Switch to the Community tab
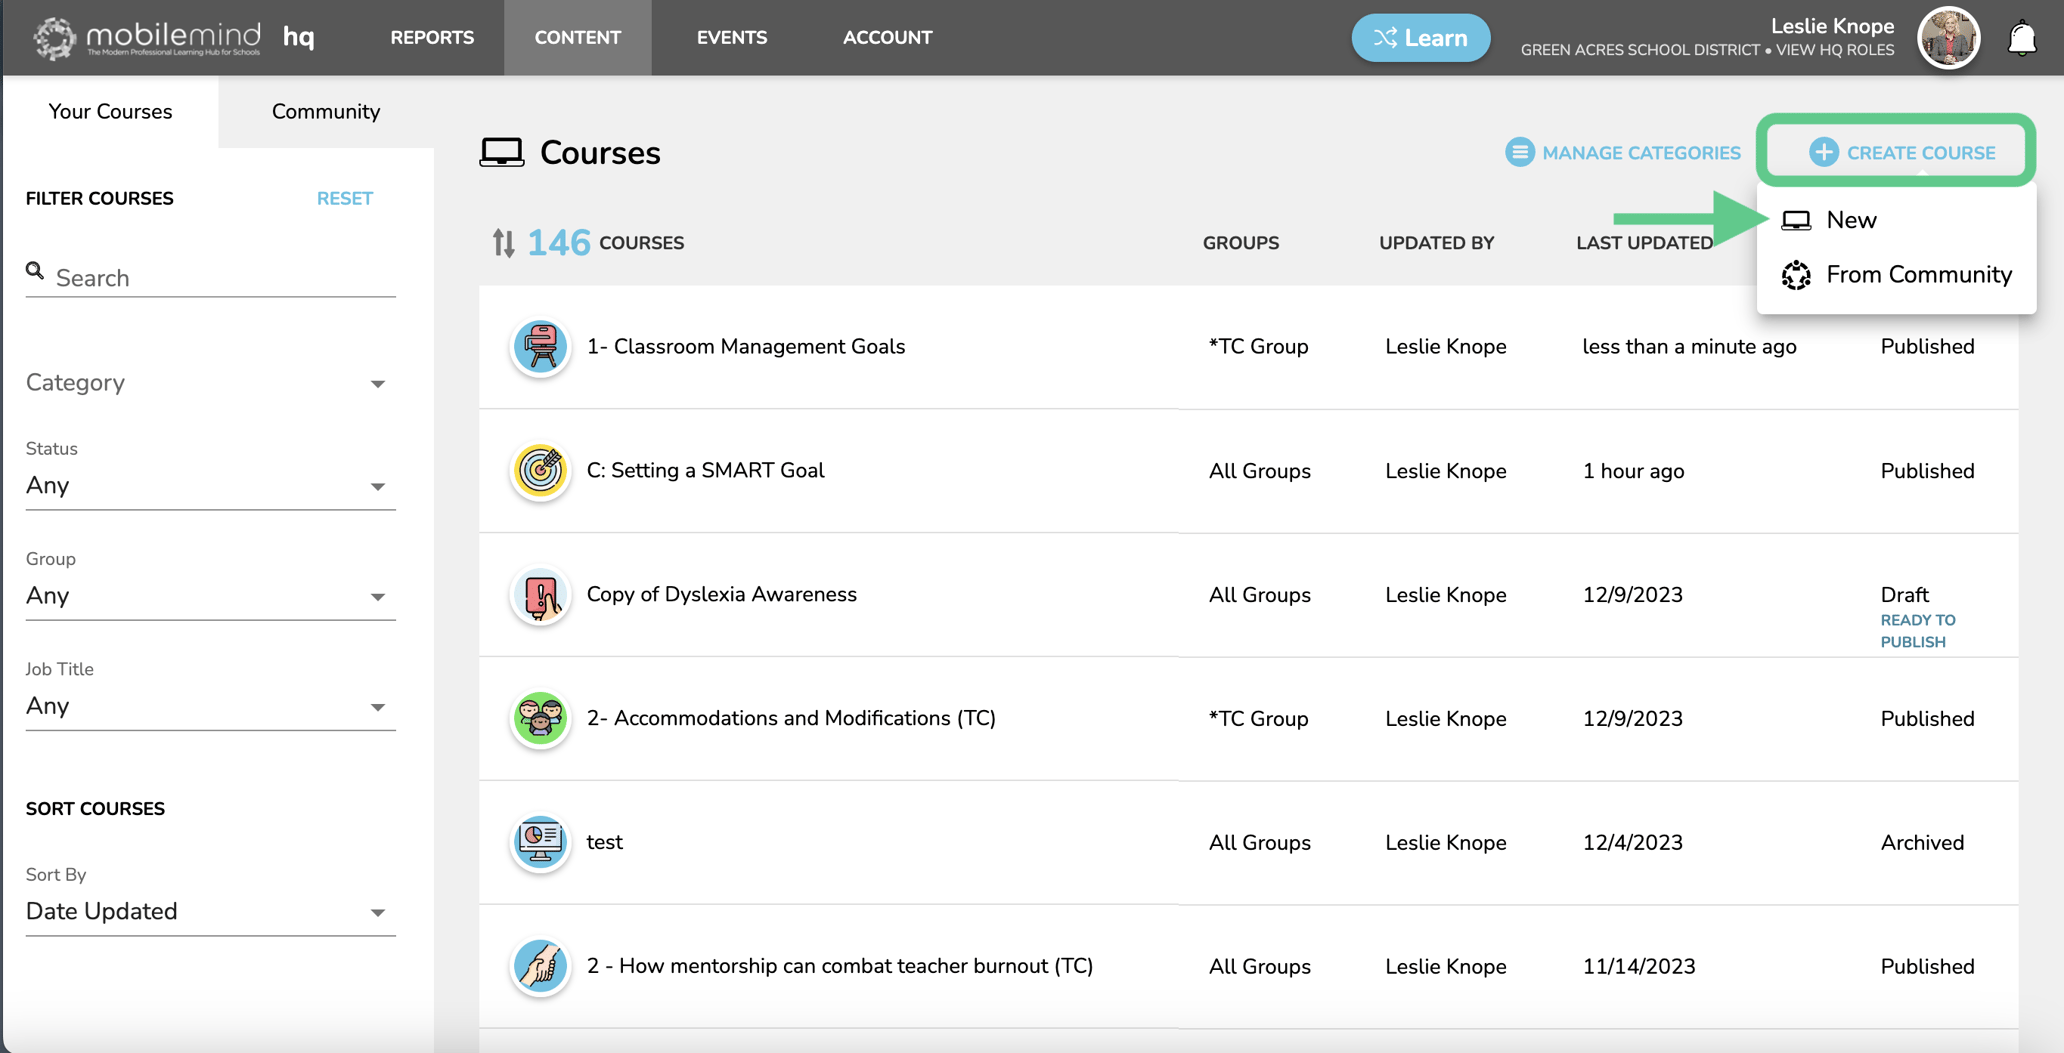Image resolution: width=2064 pixels, height=1053 pixels. tap(324, 111)
